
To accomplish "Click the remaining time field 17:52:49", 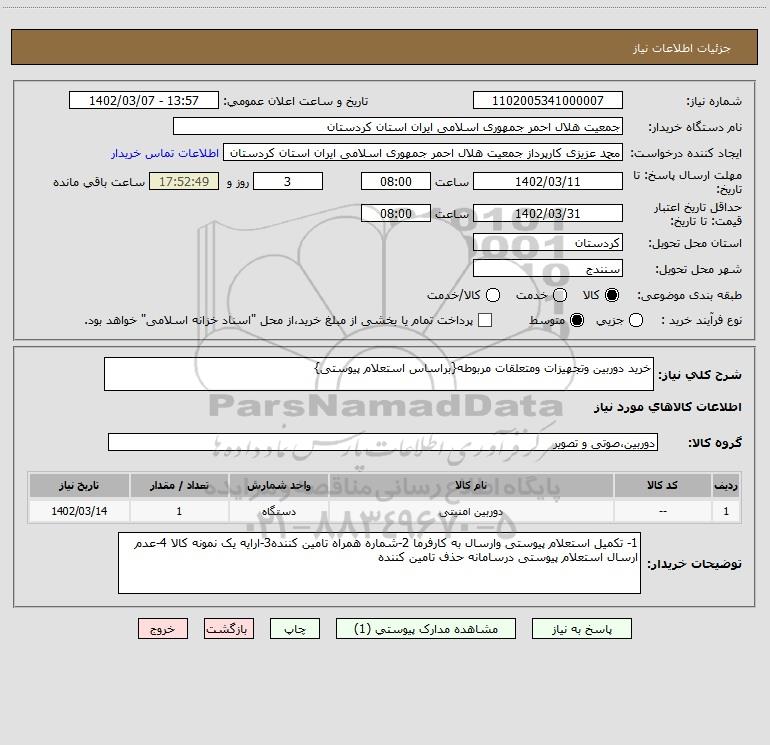I will [184, 182].
